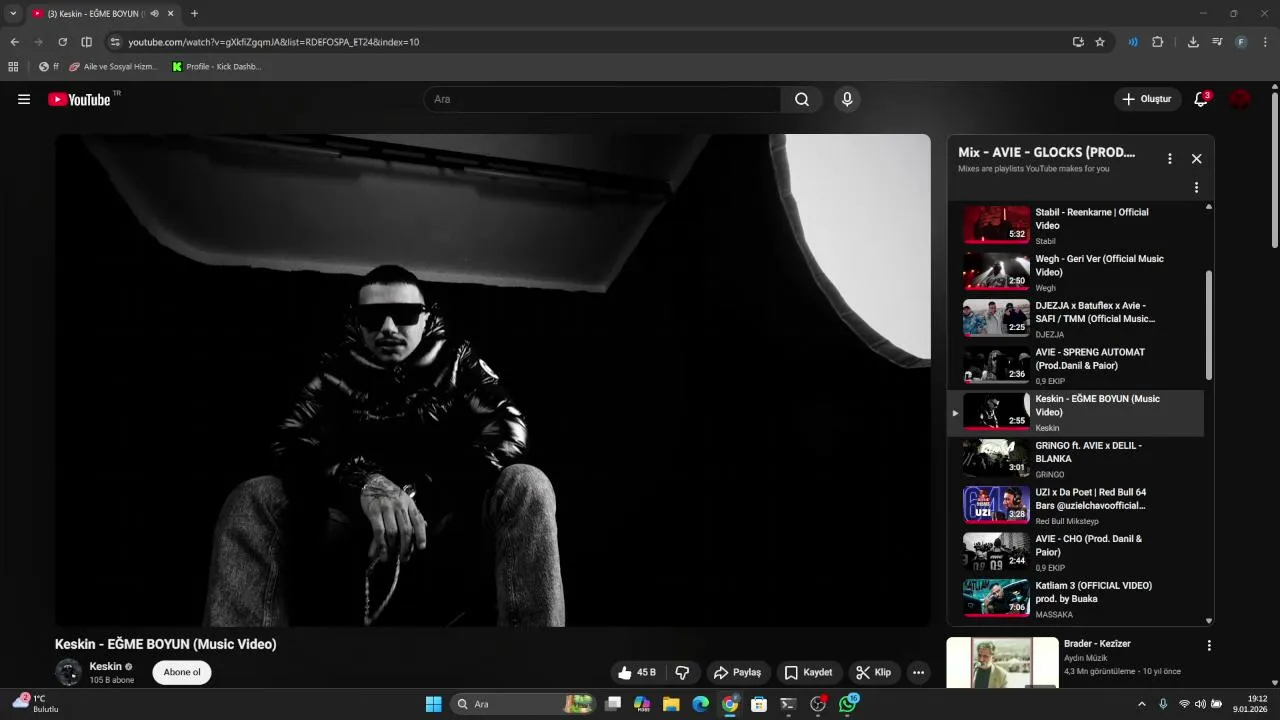Open Chrome profile avatar

pos(1241,42)
